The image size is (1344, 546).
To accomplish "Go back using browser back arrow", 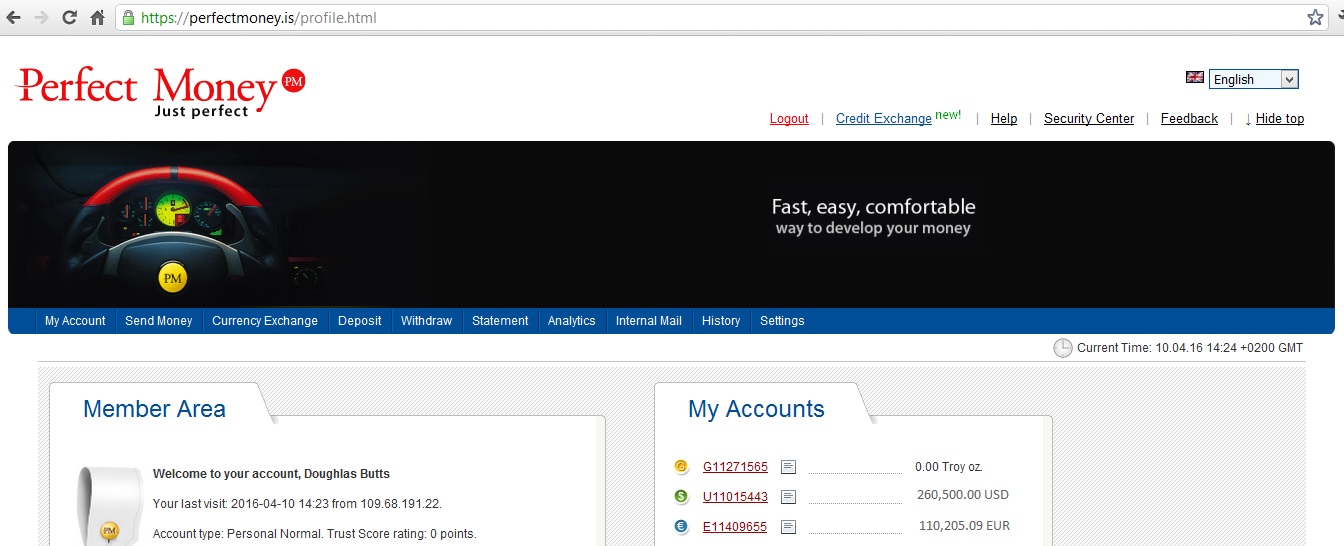I will point(14,18).
